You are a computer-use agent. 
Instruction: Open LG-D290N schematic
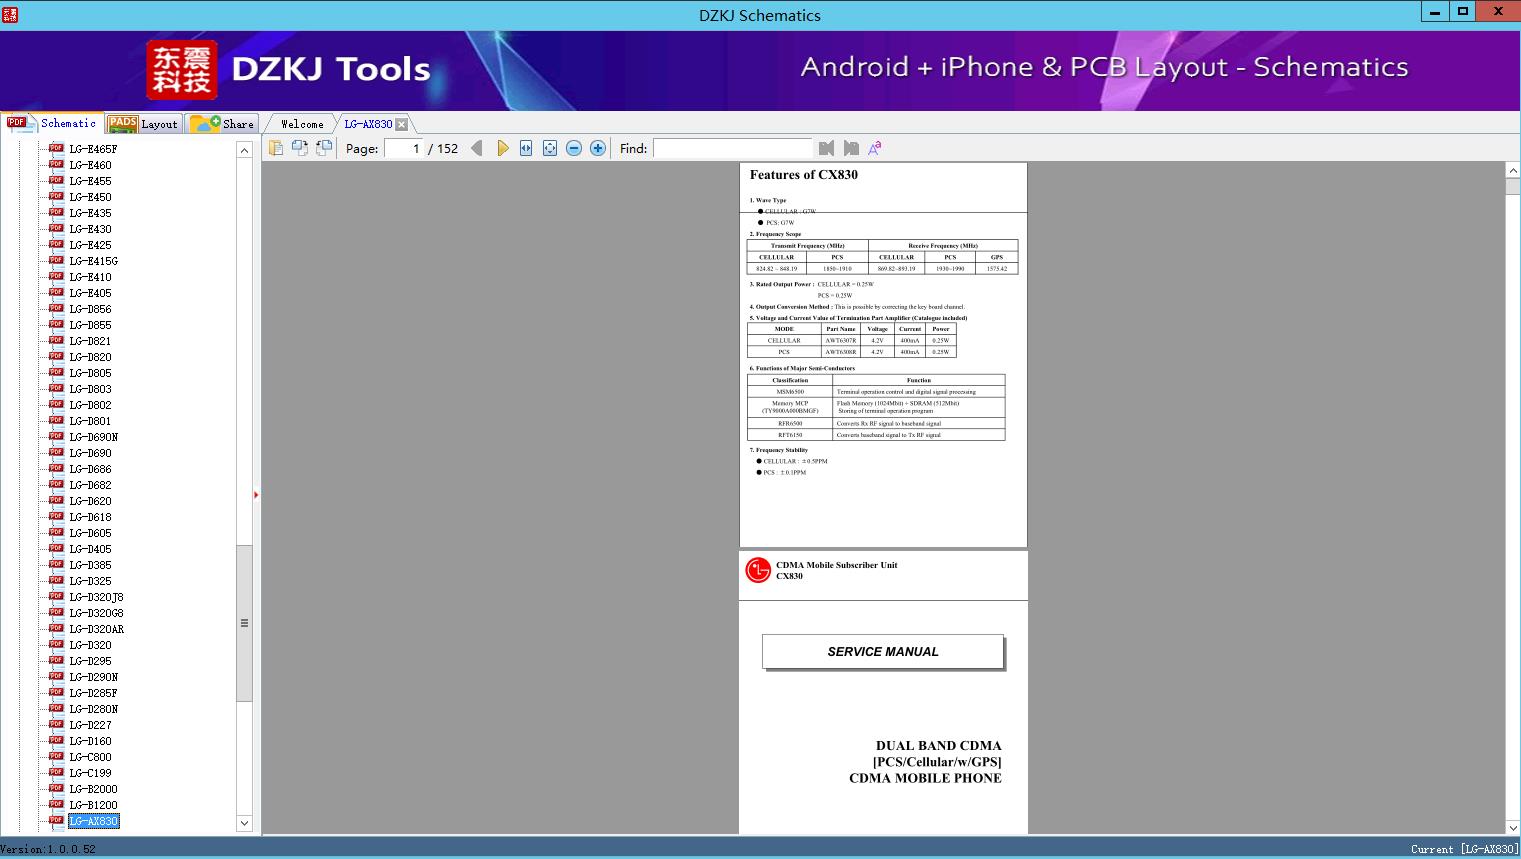93,677
